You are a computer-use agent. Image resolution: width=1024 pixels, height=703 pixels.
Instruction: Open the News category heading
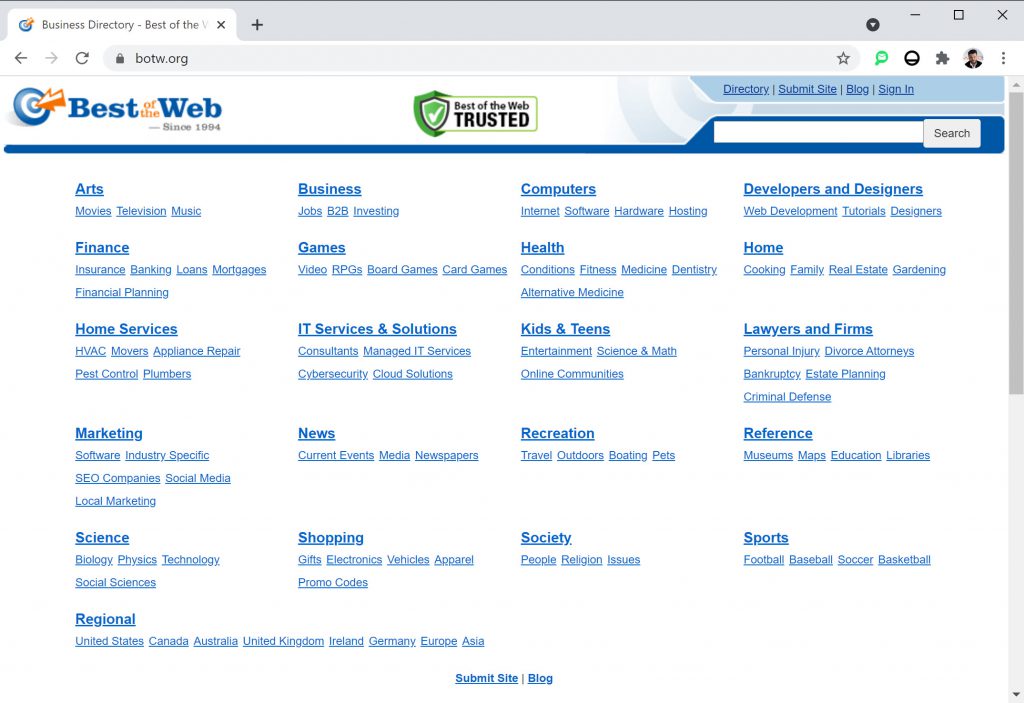coord(317,433)
